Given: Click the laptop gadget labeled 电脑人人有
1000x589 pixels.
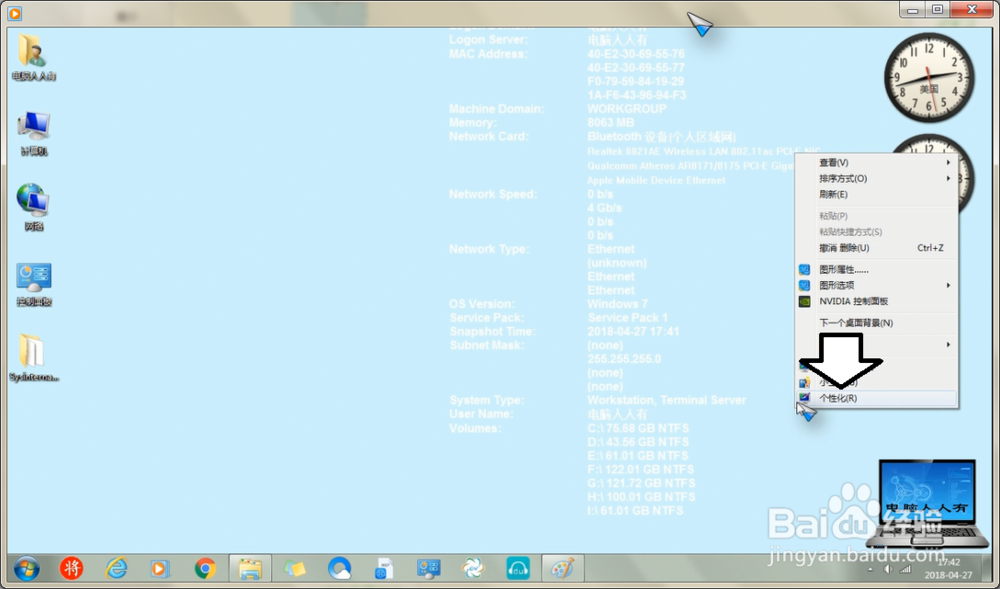Looking at the screenshot, I should click(928, 503).
